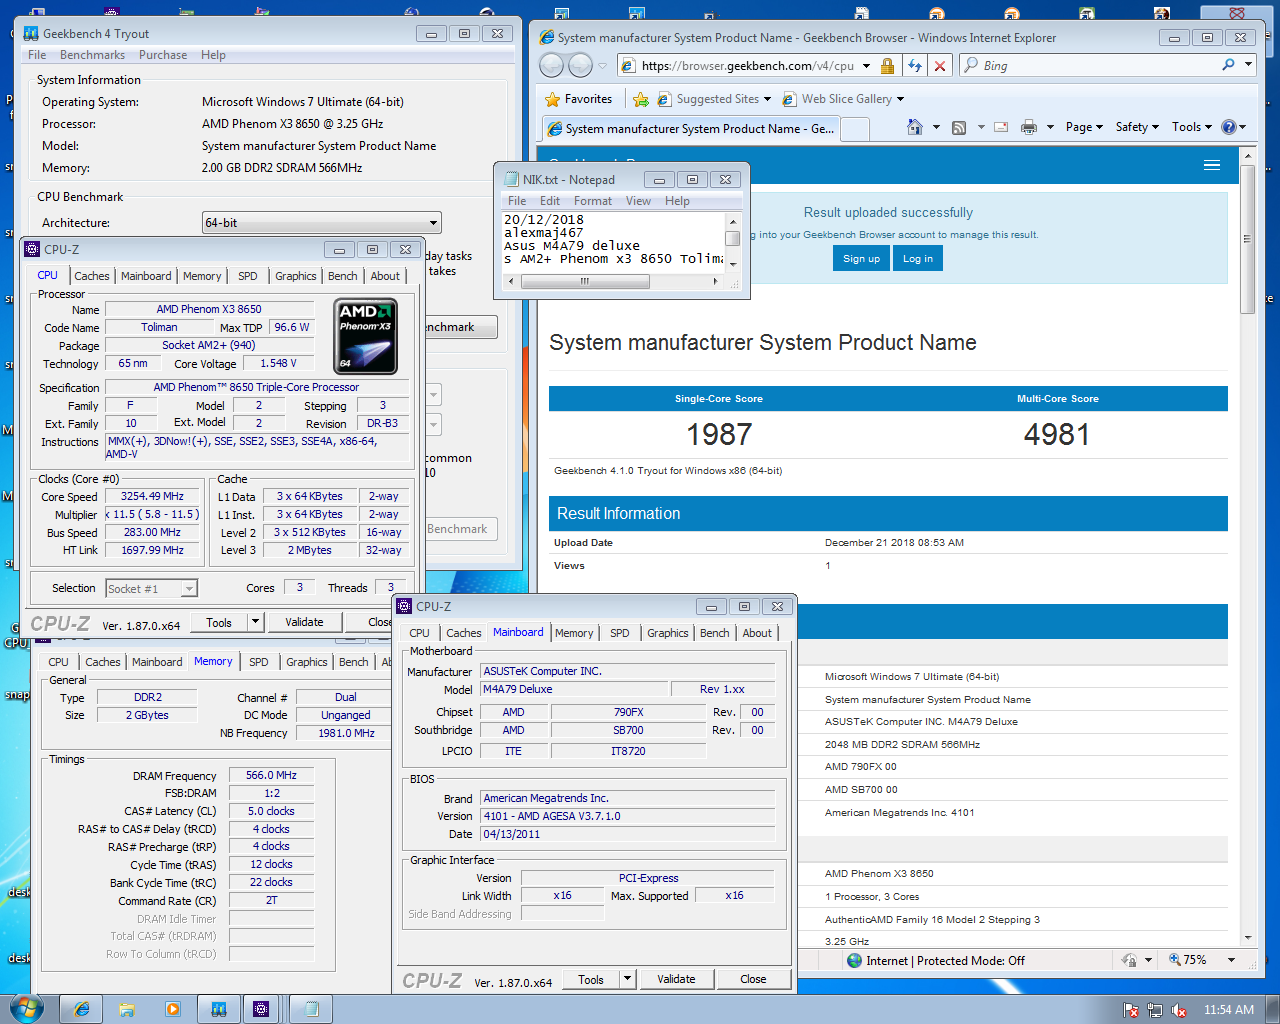Click zoom magnifier in IE status bar
The image size is (1280, 1024).
click(x=1175, y=960)
